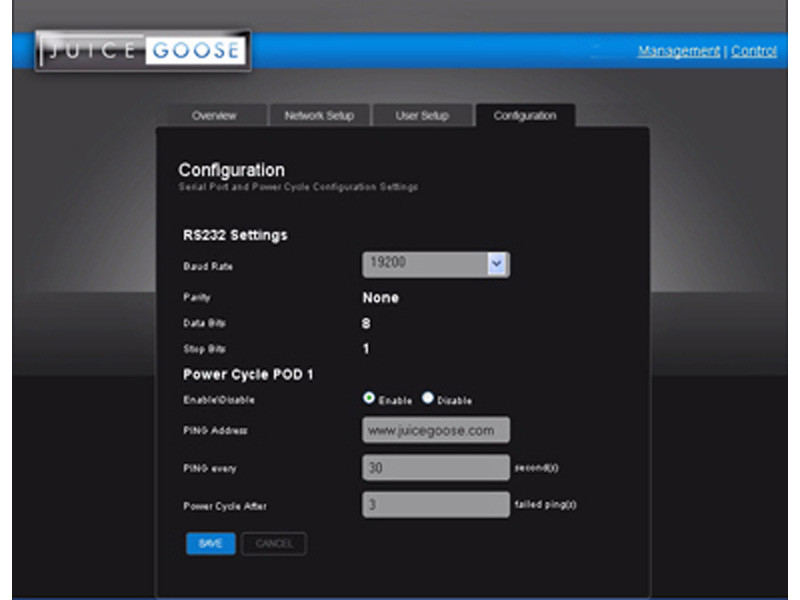
Task: Click the RS232 Settings section heading
Action: (235, 235)
